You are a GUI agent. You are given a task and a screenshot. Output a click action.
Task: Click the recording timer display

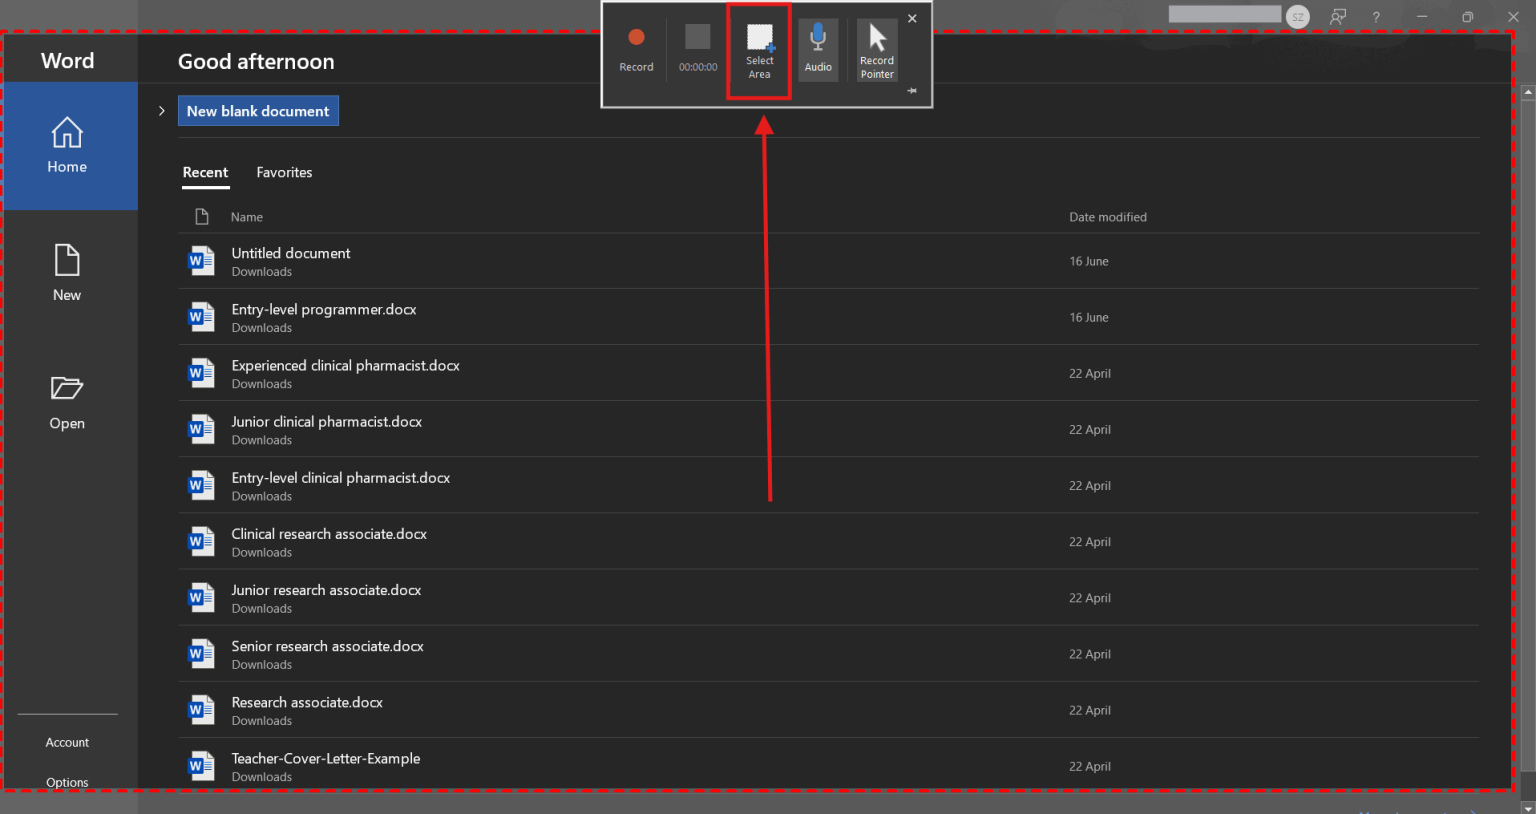pyautogui.click(x=697, y=43)
